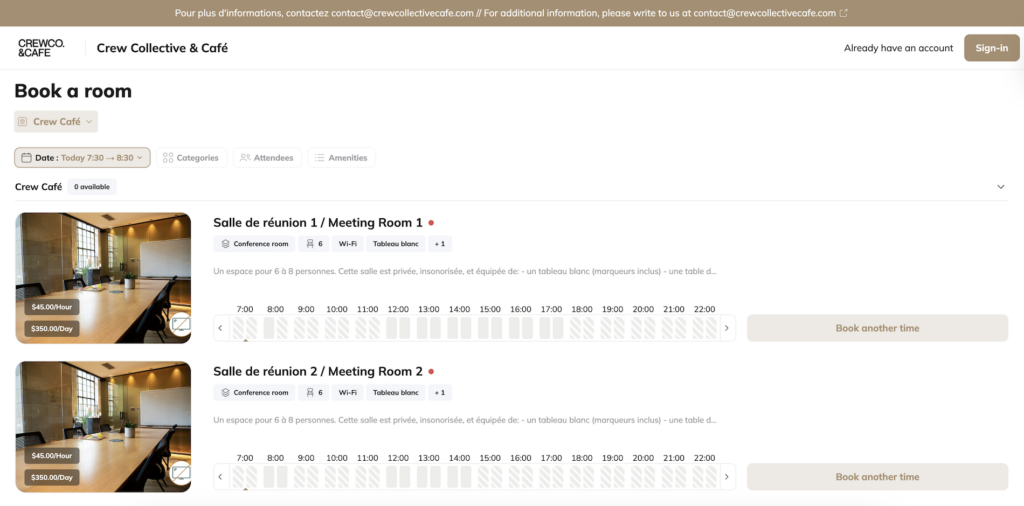The width and height of the screenshot is (1024, 506).
Task: Click the 6 seats tag for Meeting Room 2
Action: coord(313,392)
